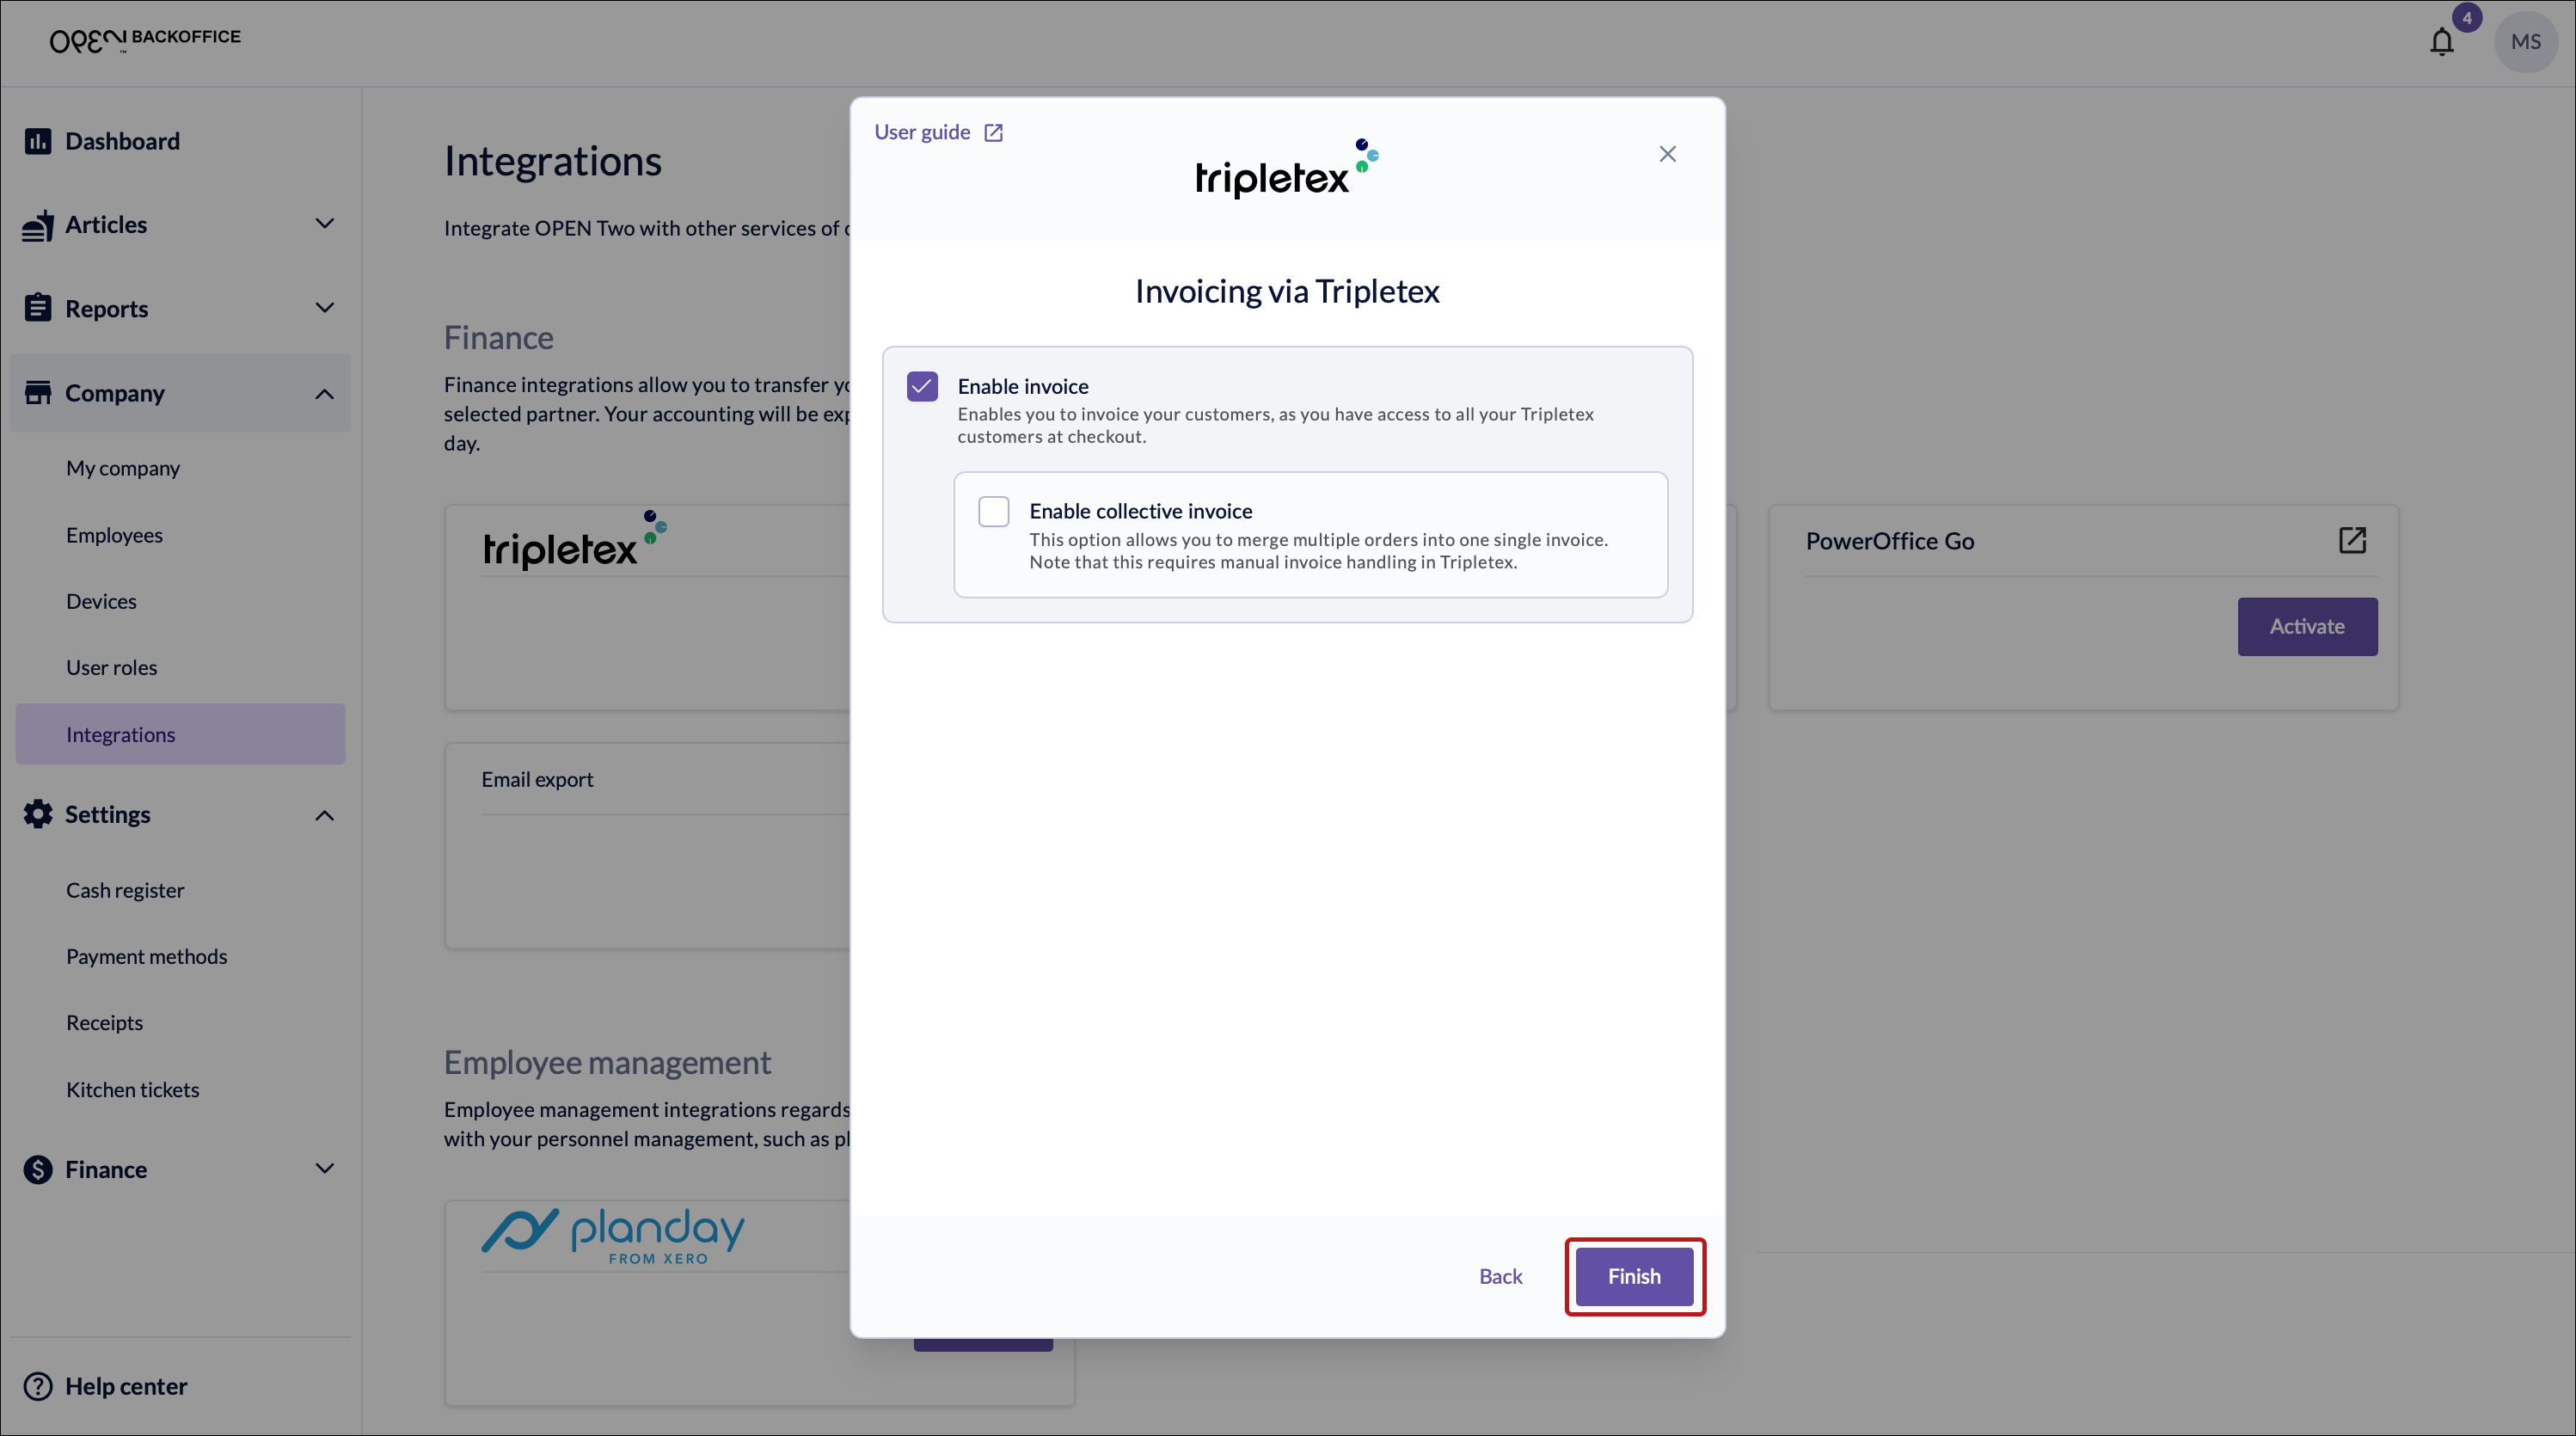Click the notification bell icon
Image resolution: width=2576 pixels, height=1436 pixels.
[x=2441, y=42]
